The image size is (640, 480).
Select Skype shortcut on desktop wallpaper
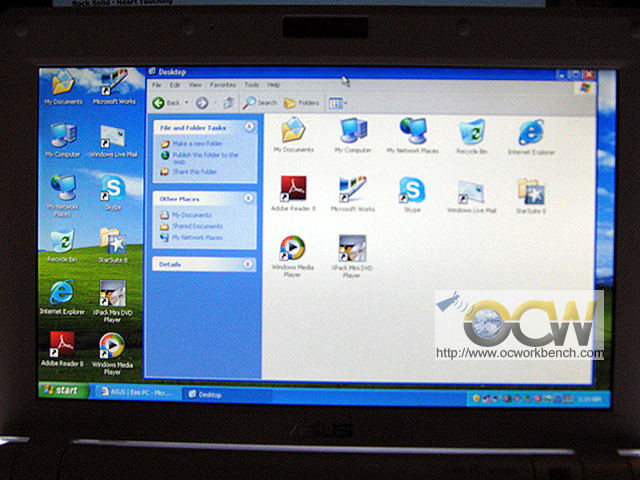pos(113,193)
